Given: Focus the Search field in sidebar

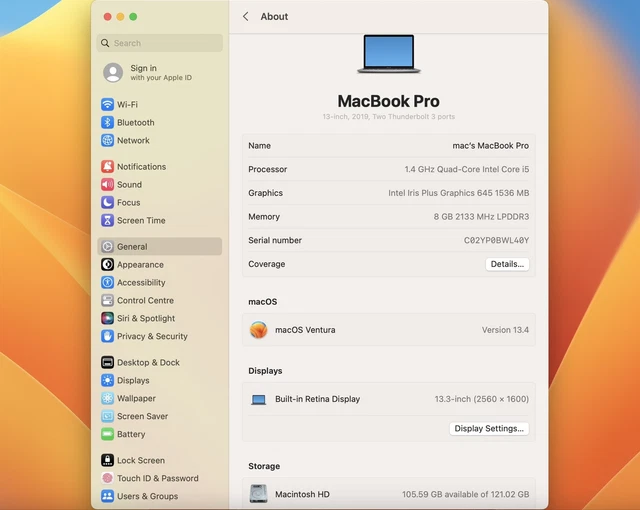Looking at the screenshot, I should [x=160, y=43].
